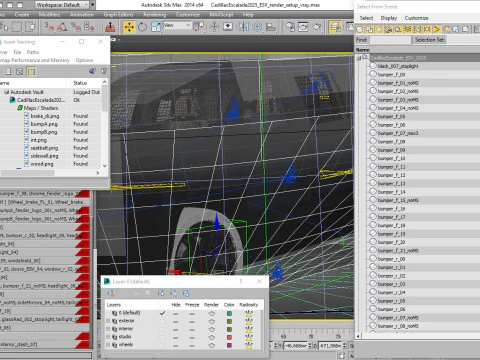
Task: Toggle Display Space Warps filter in Select From Scene
Action: pos(408,29)
